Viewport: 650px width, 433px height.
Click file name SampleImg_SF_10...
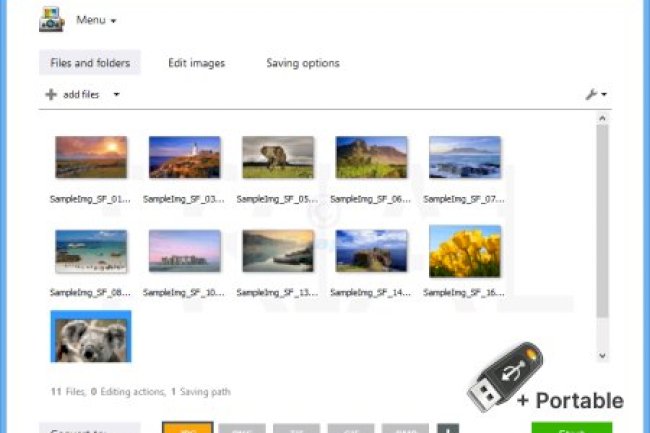click(184, 293)
